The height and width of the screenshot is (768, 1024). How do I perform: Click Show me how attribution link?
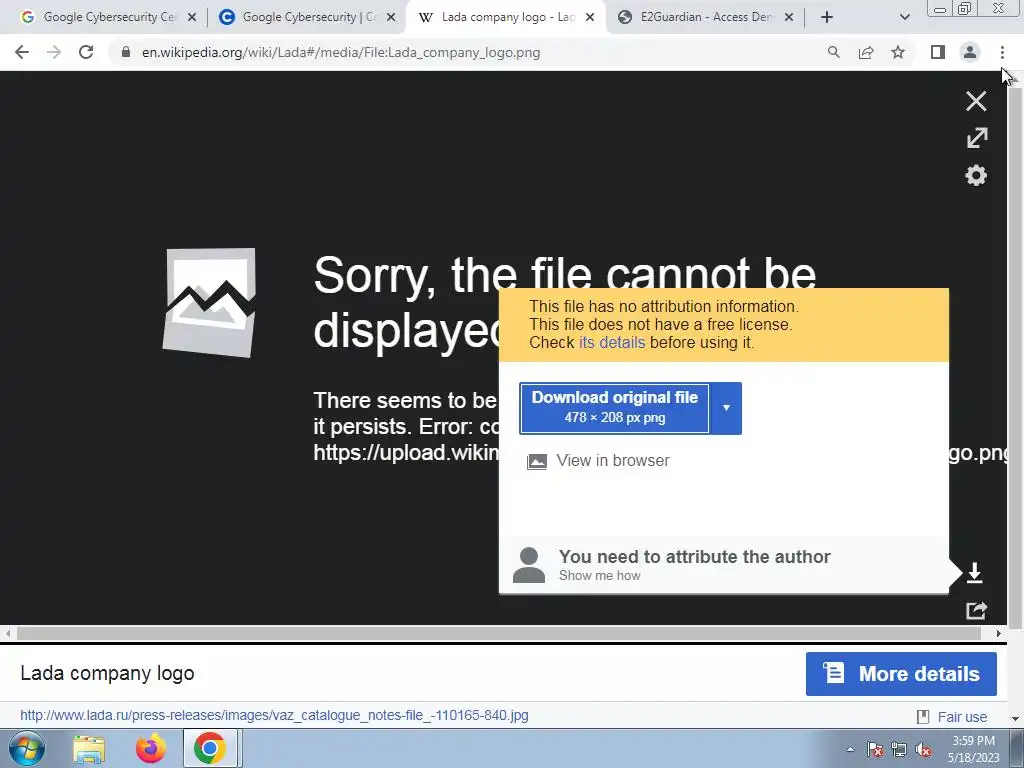(600, 575)
